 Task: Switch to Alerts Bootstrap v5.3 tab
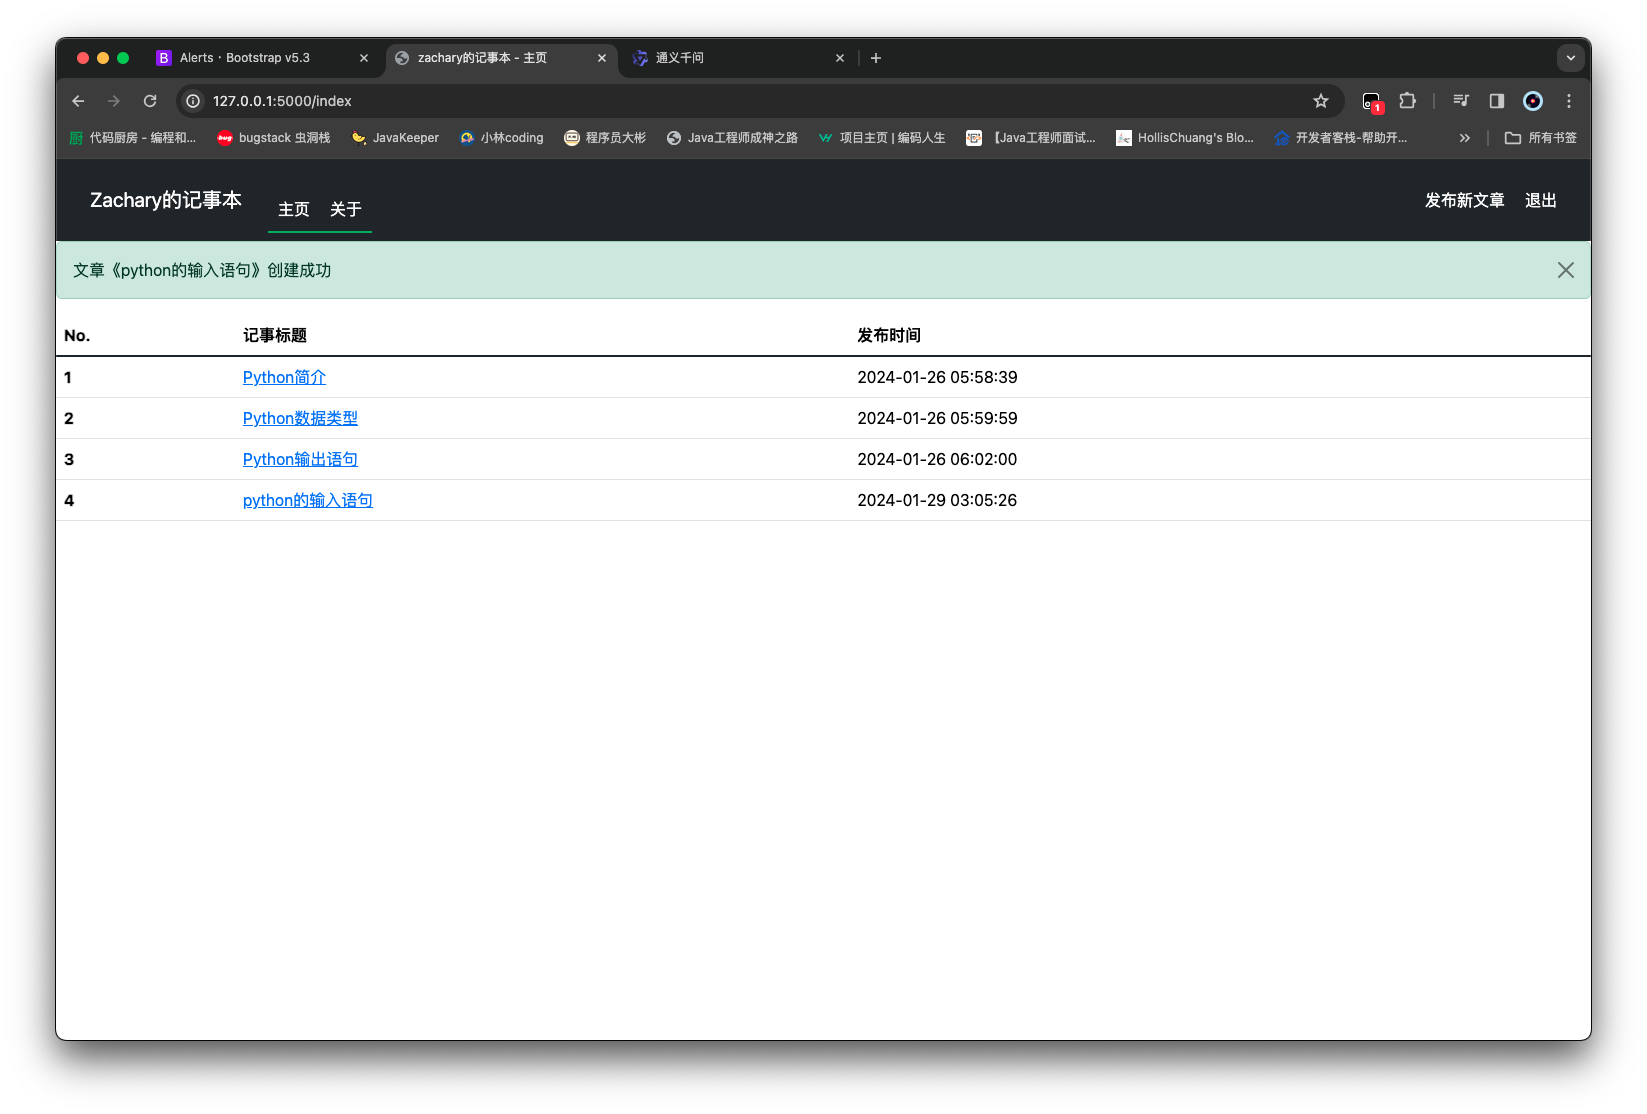(x=264, y=58)
